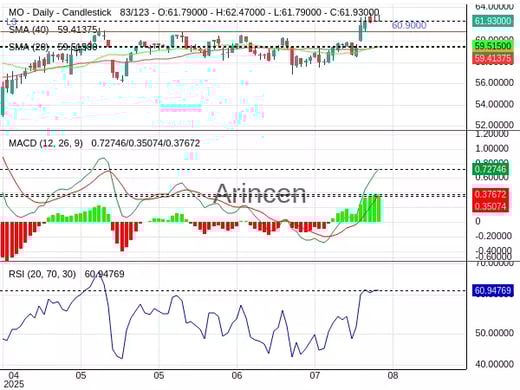Viewport: 520px width, 390px height.
Task: Click the RSI (20, 70, 30) label
Action: pyautogui.click(x=42, y=274)
